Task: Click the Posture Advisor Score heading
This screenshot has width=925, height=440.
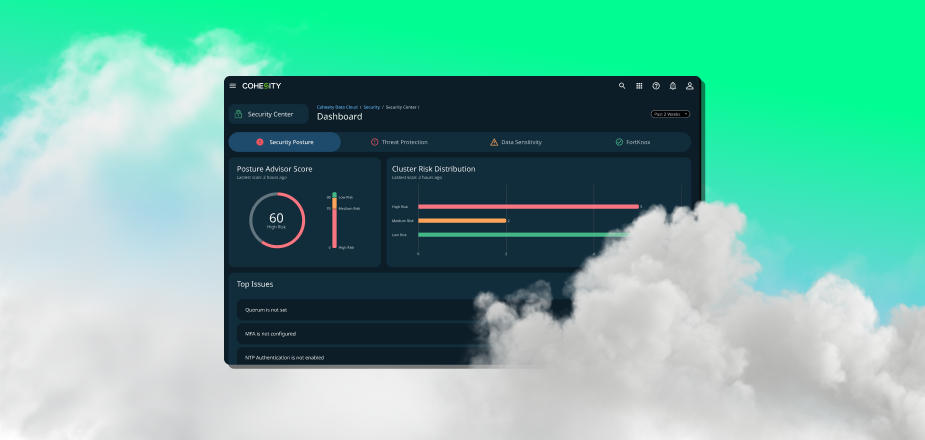Action: pos(274,169)
